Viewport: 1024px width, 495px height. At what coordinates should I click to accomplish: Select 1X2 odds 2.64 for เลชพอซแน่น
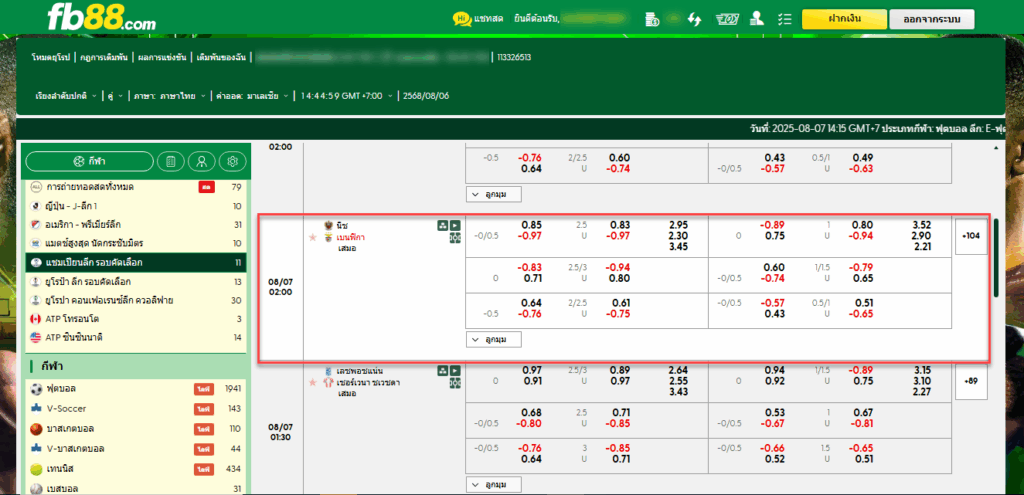[x=679, y=370]
